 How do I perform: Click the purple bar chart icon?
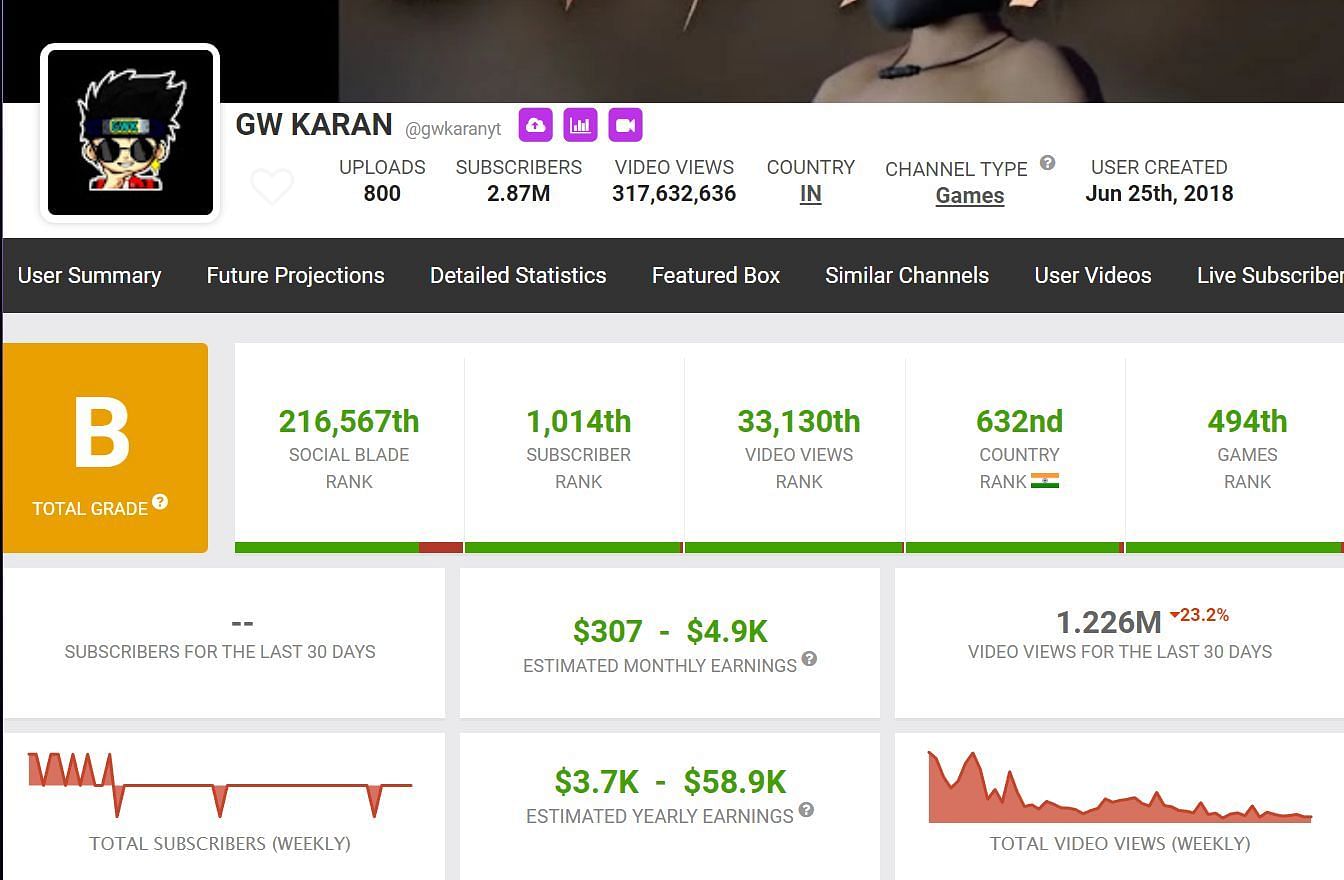click(580, 125)
